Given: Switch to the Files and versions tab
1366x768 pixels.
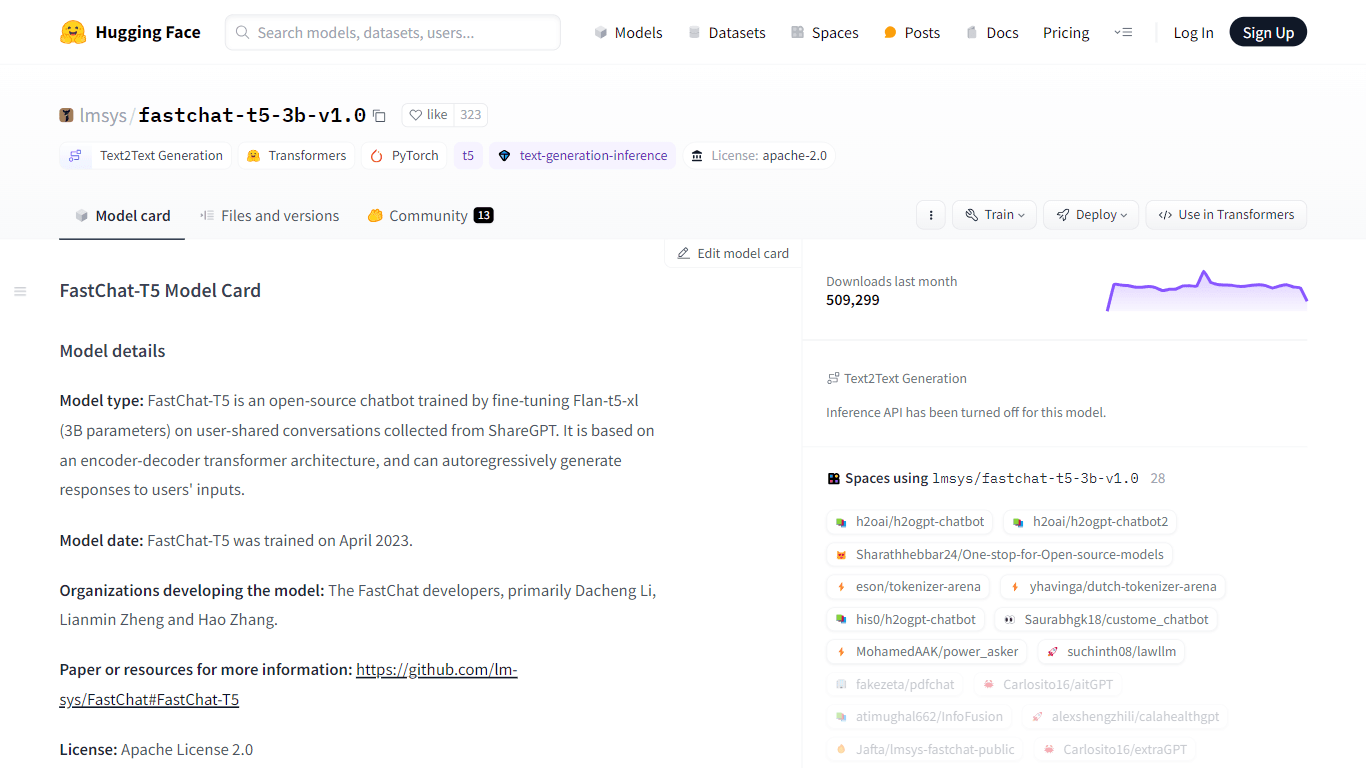Looking at the screenshot, I should [269, 216].
